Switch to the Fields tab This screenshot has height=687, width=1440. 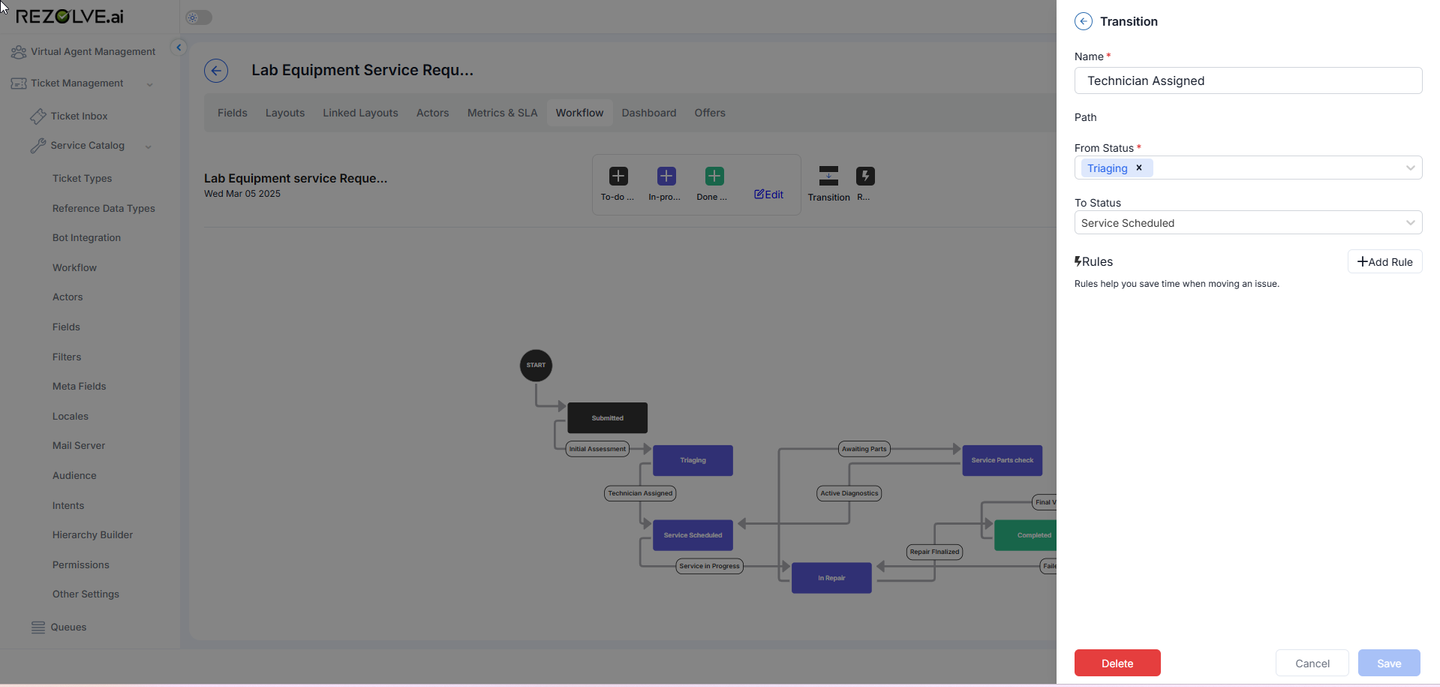point(232,113)
